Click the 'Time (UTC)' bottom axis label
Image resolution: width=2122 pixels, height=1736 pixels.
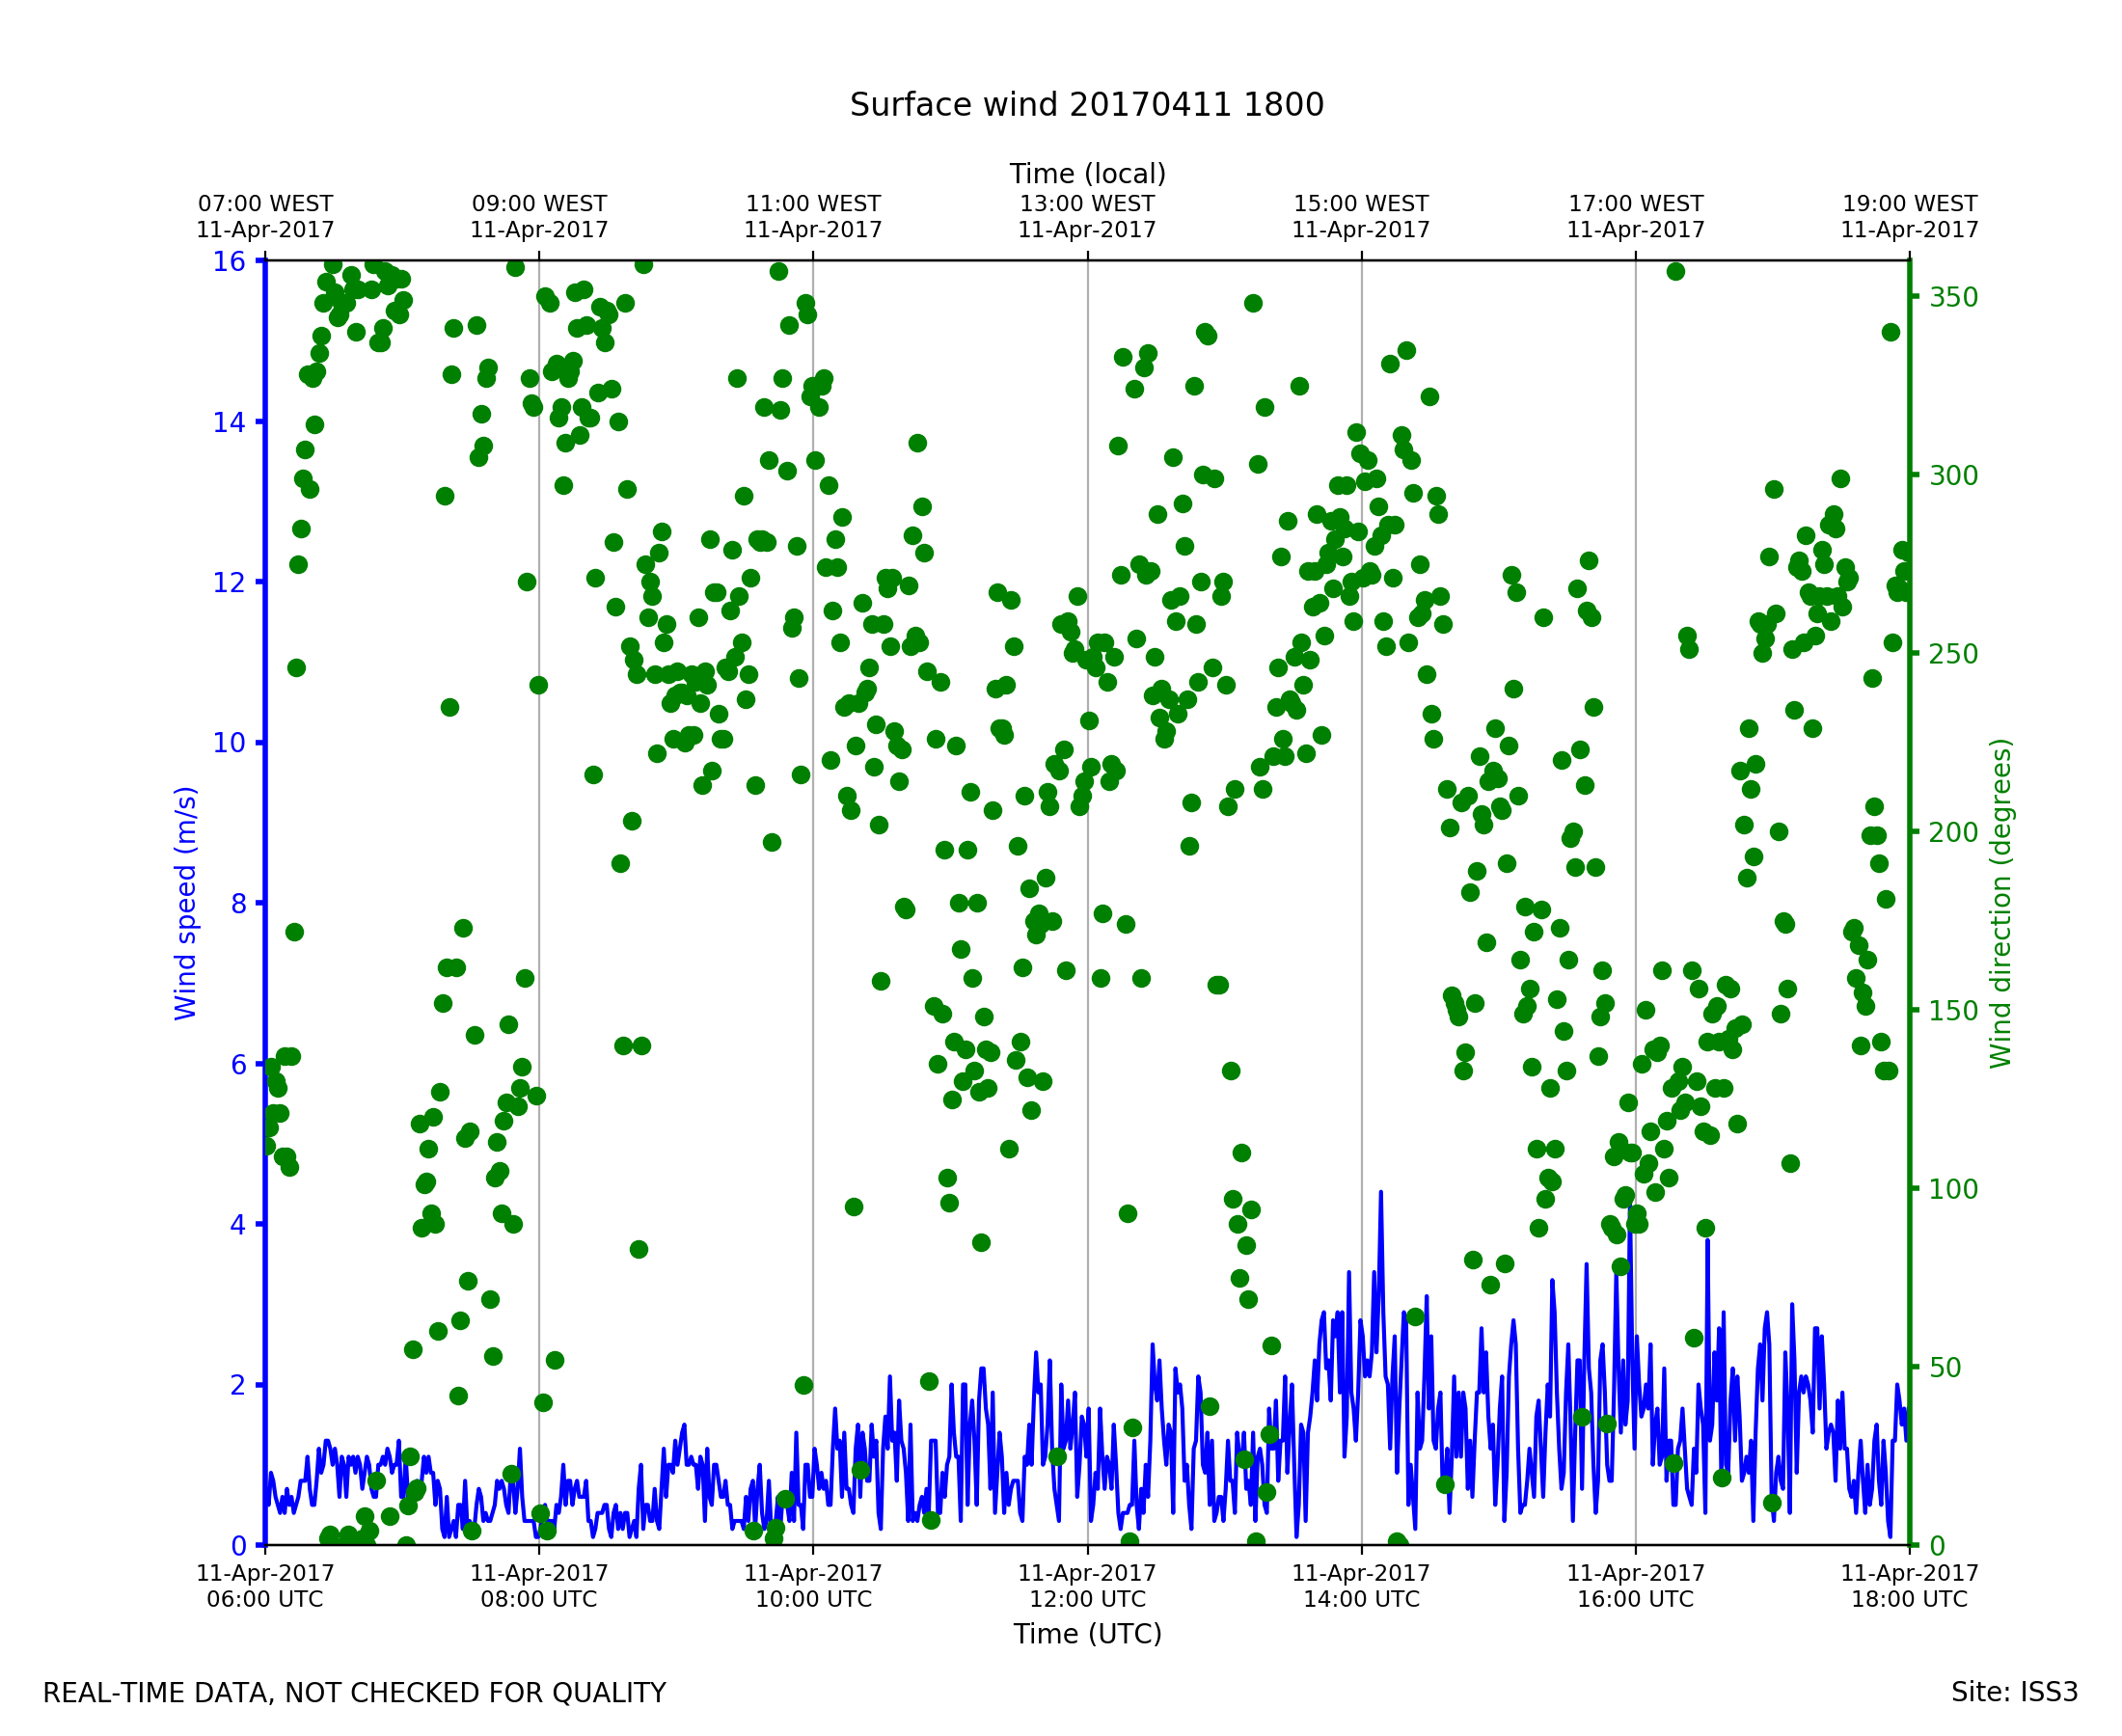coord(1087,1634)
